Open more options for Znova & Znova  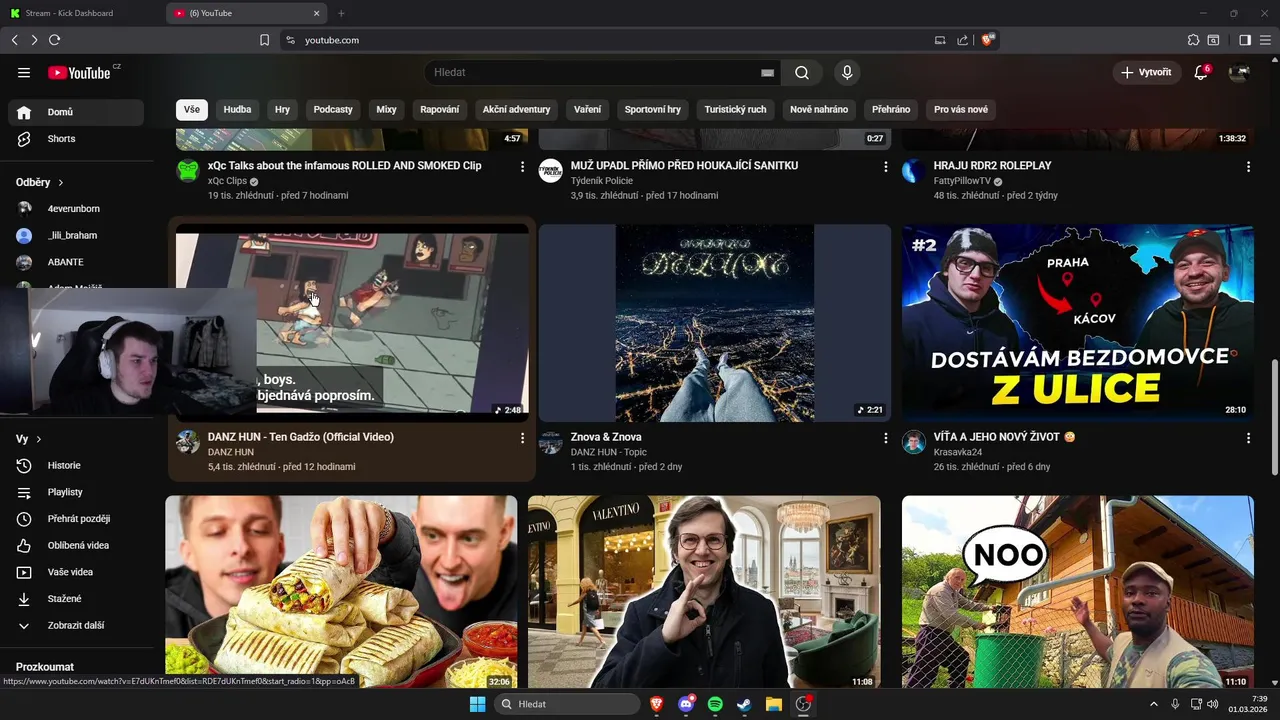coord(885,438)
